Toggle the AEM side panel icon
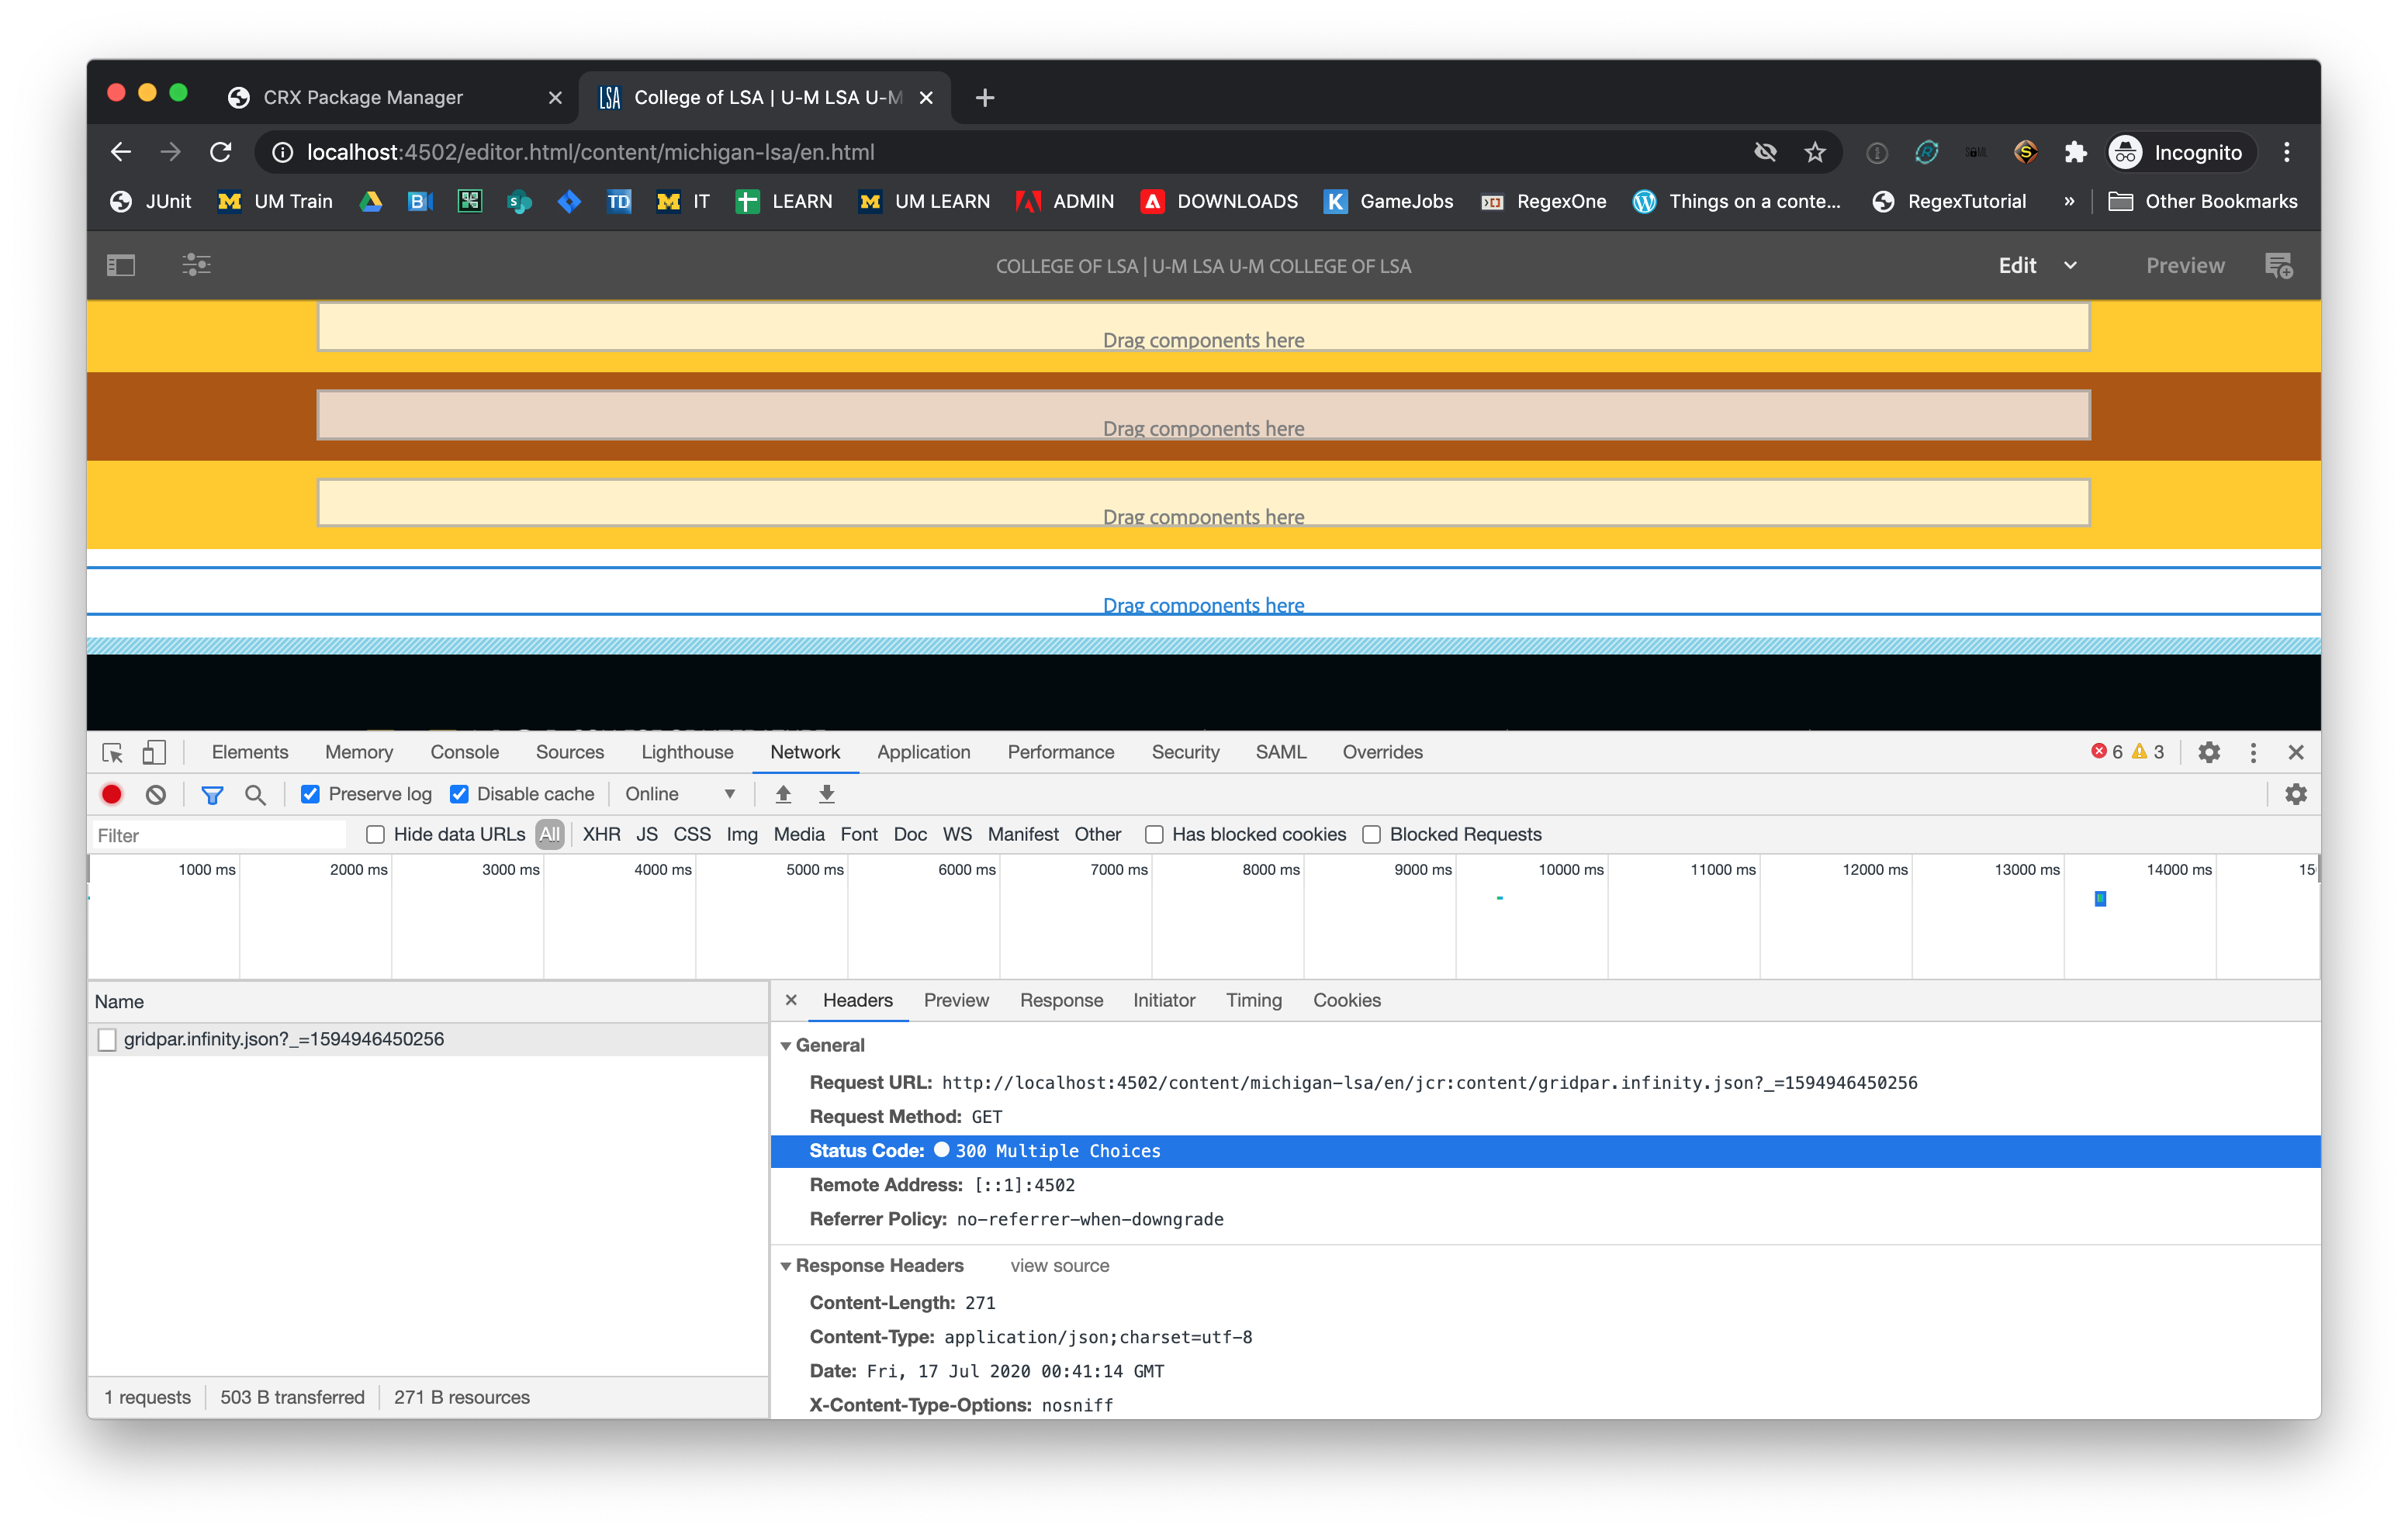 [121, 265]
